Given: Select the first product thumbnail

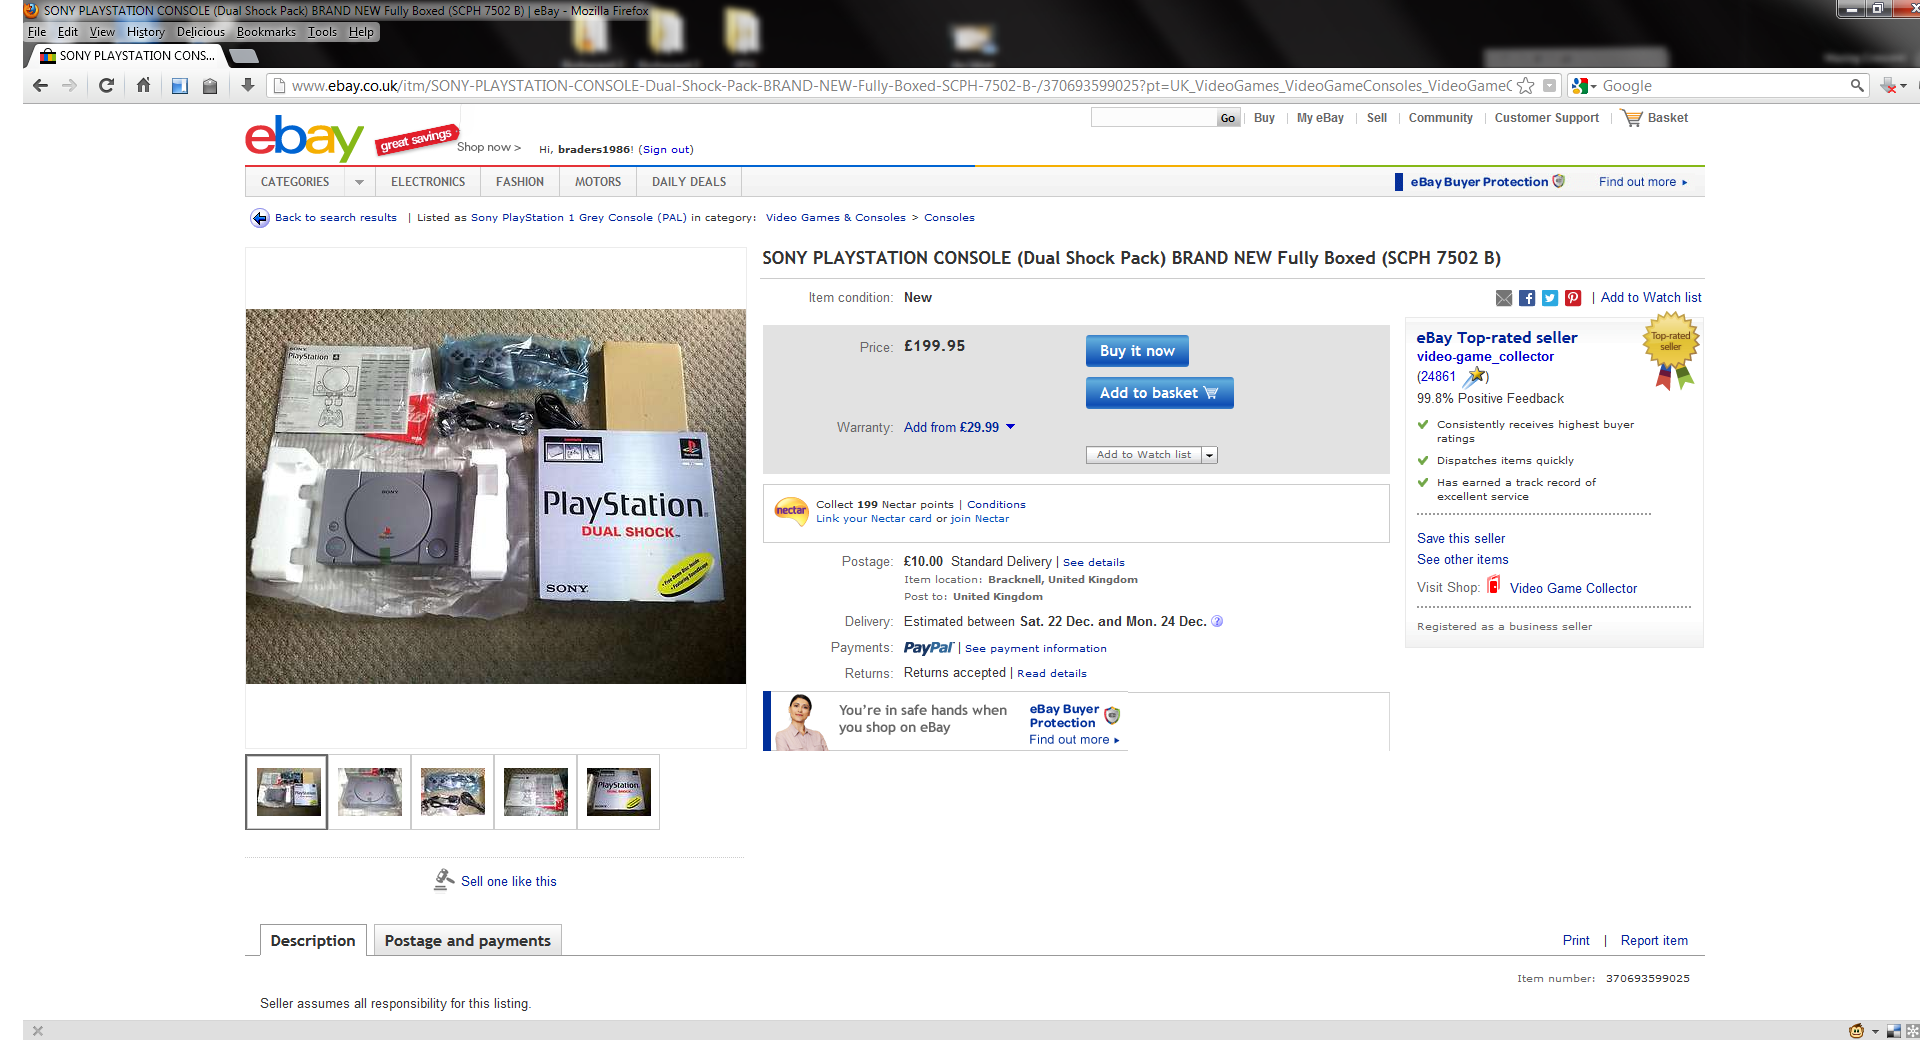Looking at the screenshot, I should (x=287, y=792).
